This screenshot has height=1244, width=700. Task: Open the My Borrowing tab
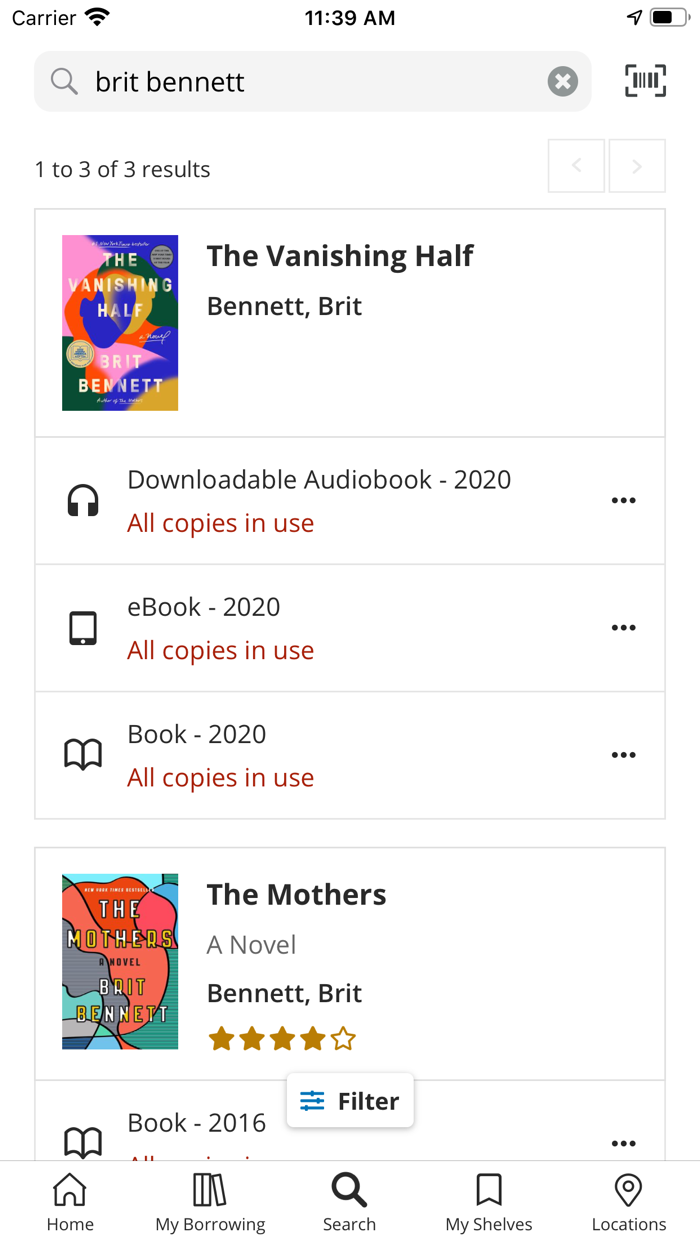click(x=210, y=1203)
